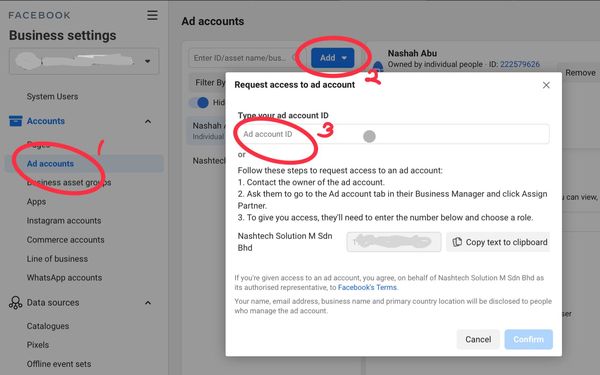The height and width of the screenshot is (375, 600).
Task: Select the Nashtech ad account row
Action: [209, 161]
